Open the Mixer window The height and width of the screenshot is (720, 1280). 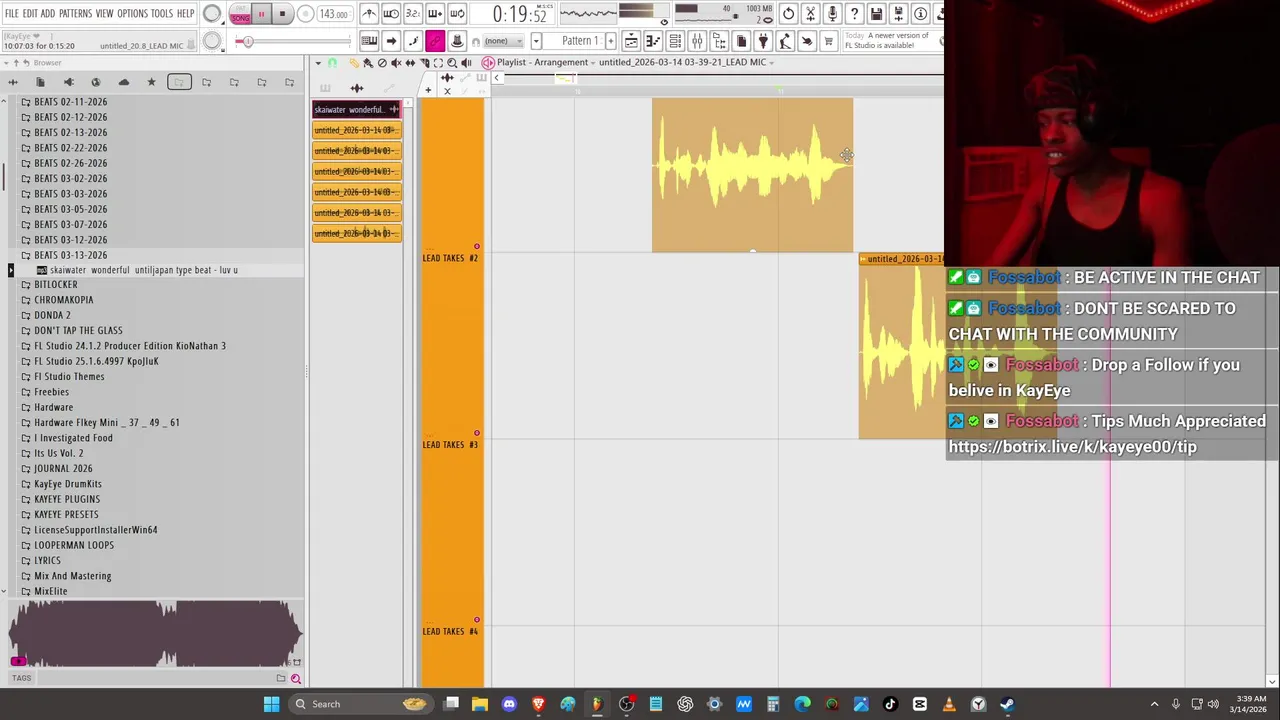pos(697,41)
